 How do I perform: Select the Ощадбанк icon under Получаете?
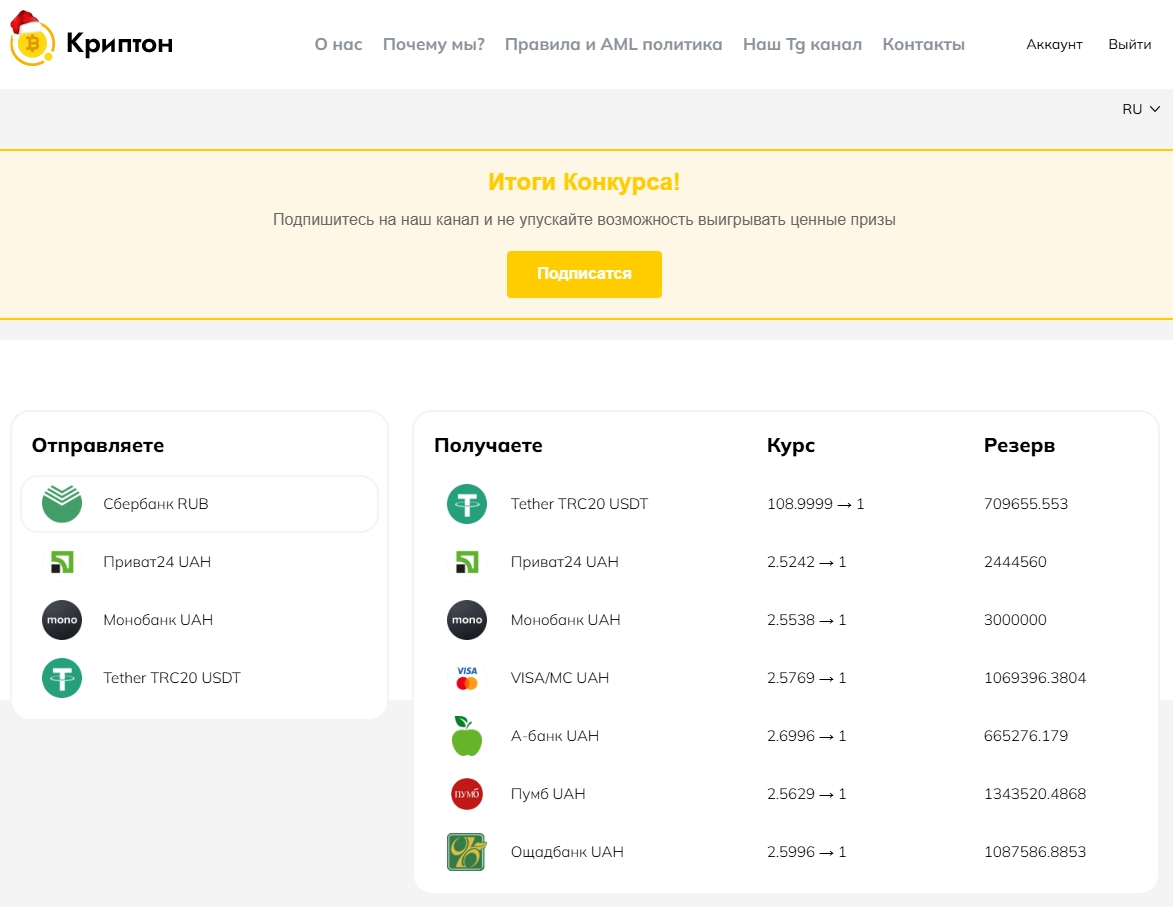pos(466,852)
